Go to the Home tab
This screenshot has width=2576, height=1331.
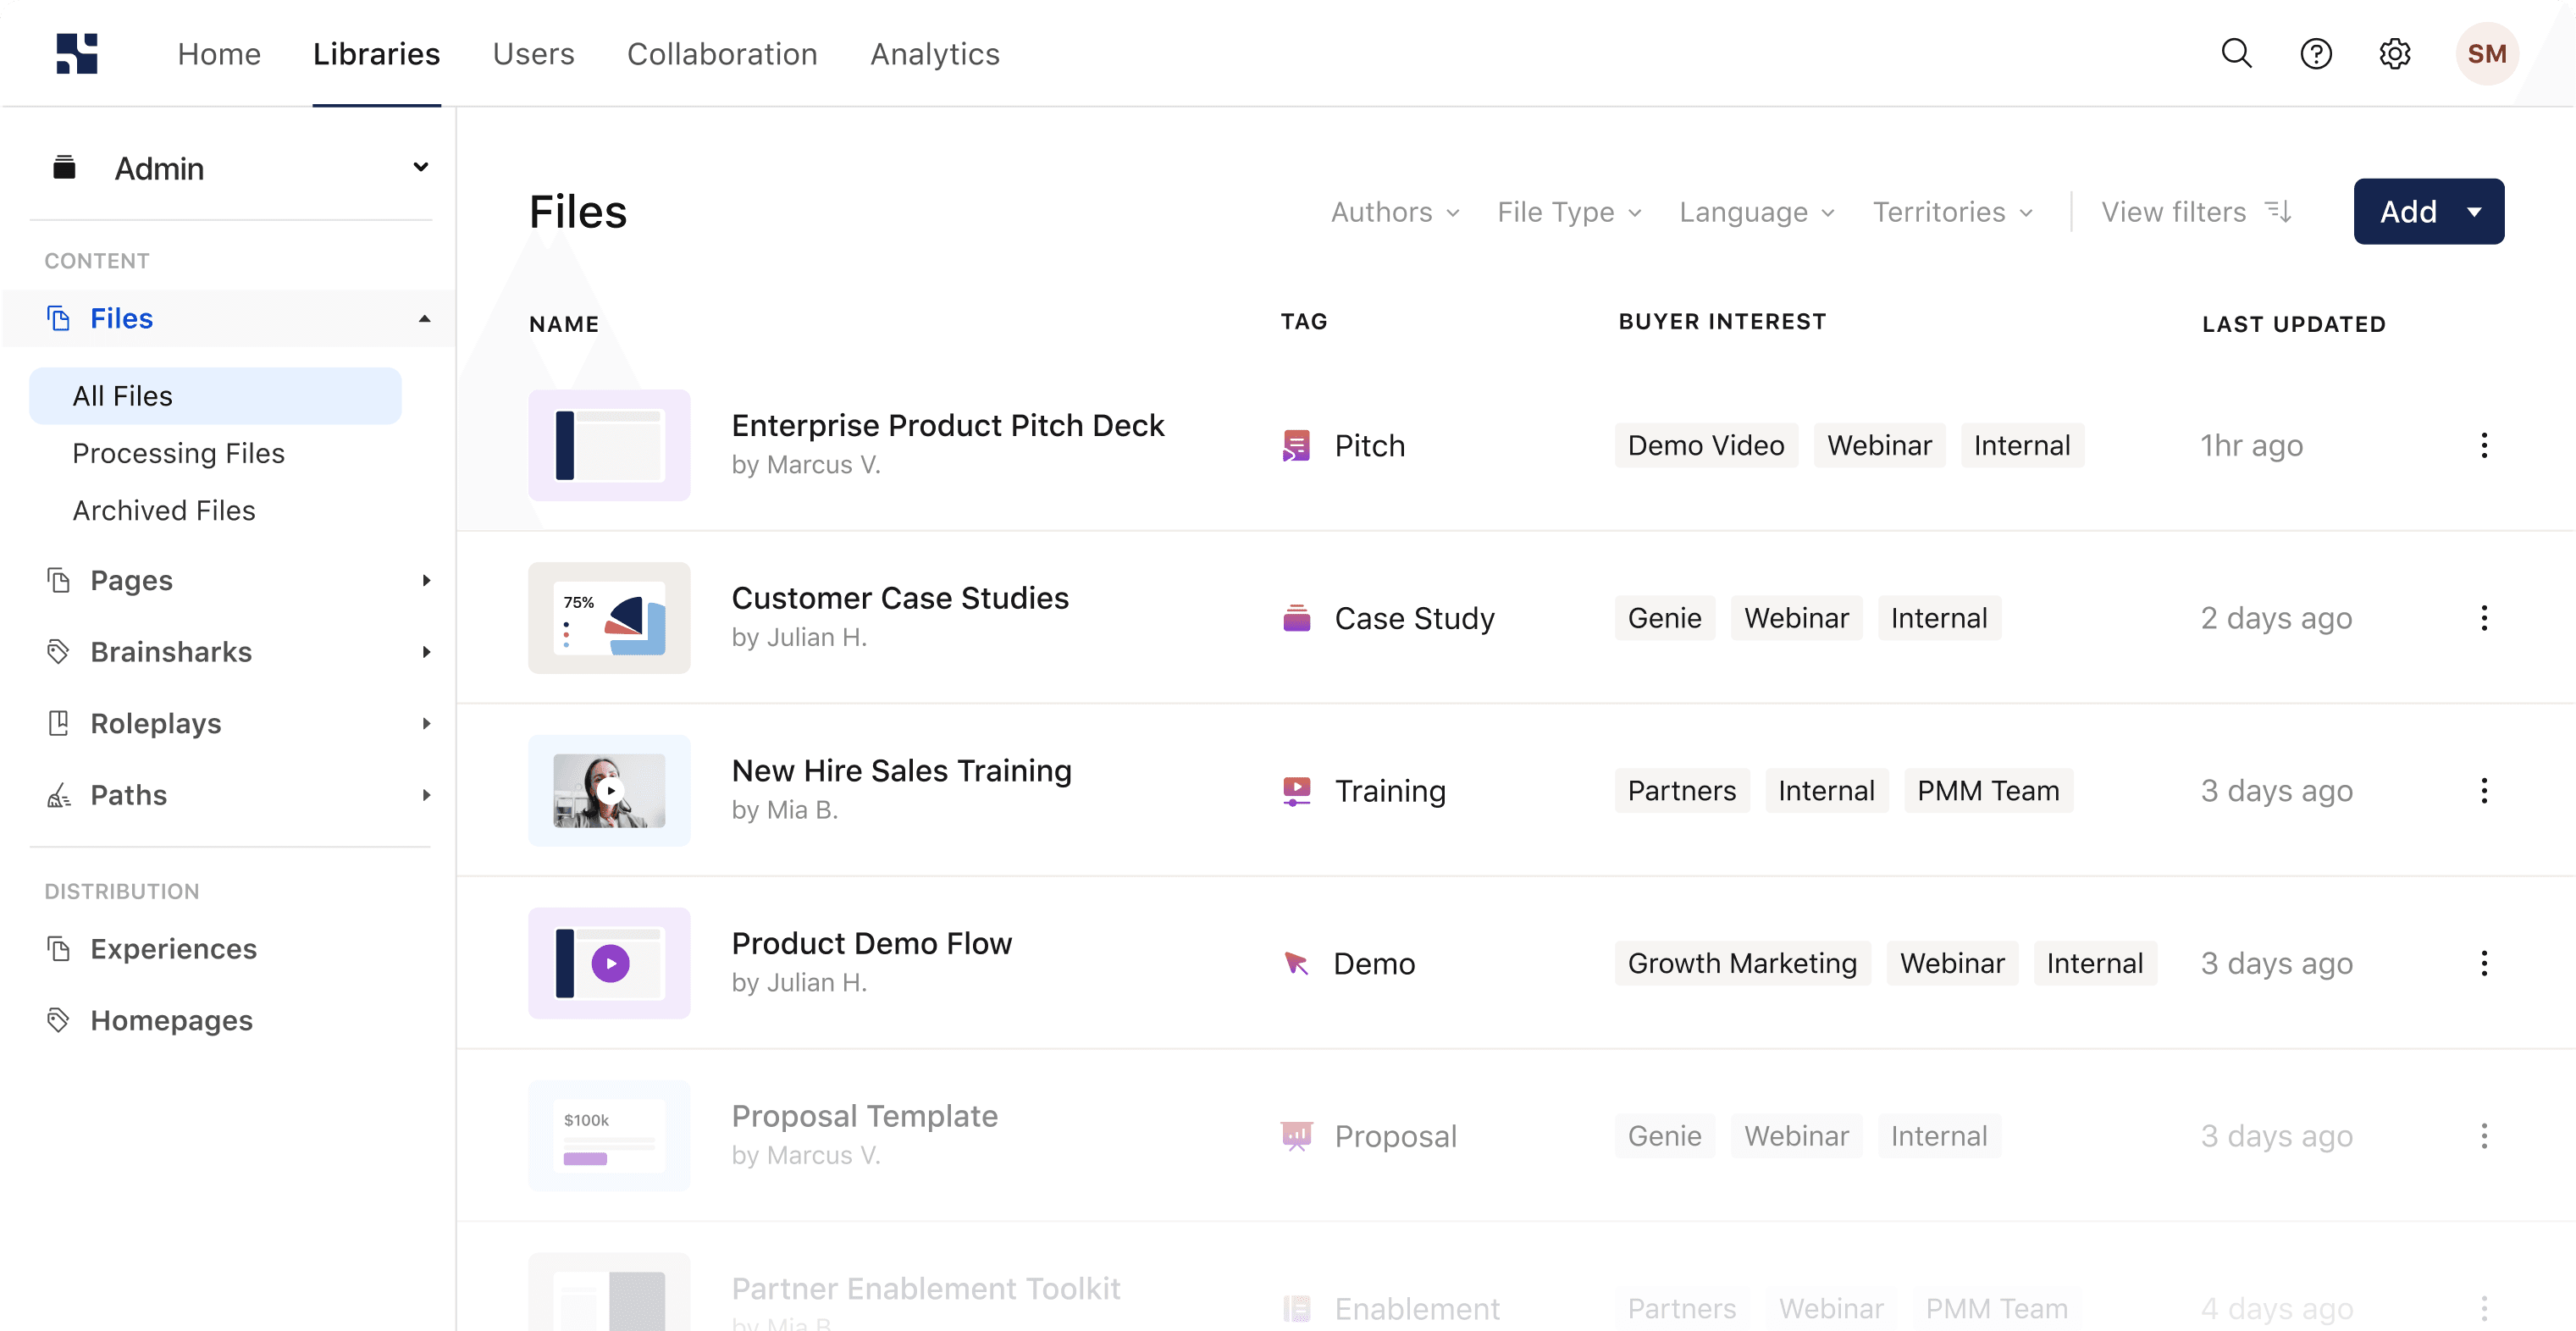[x=219, y=54]
